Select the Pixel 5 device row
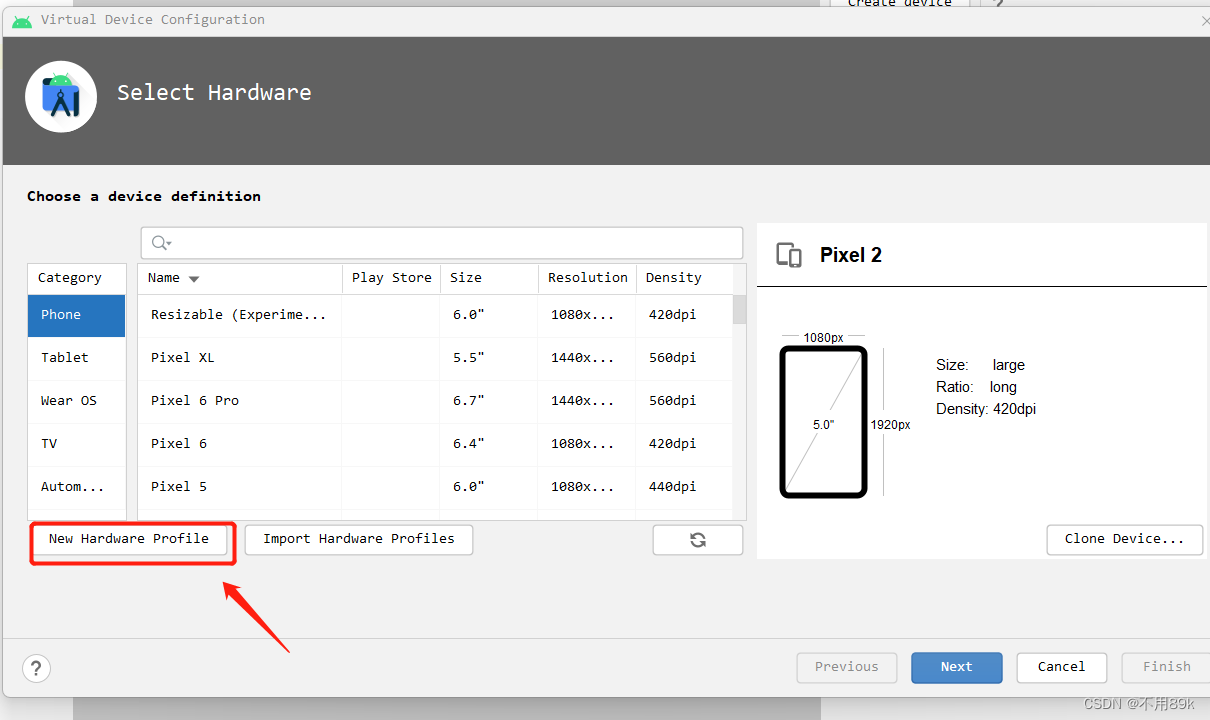This screenshot has height=720, width=1210. point(435,487)
